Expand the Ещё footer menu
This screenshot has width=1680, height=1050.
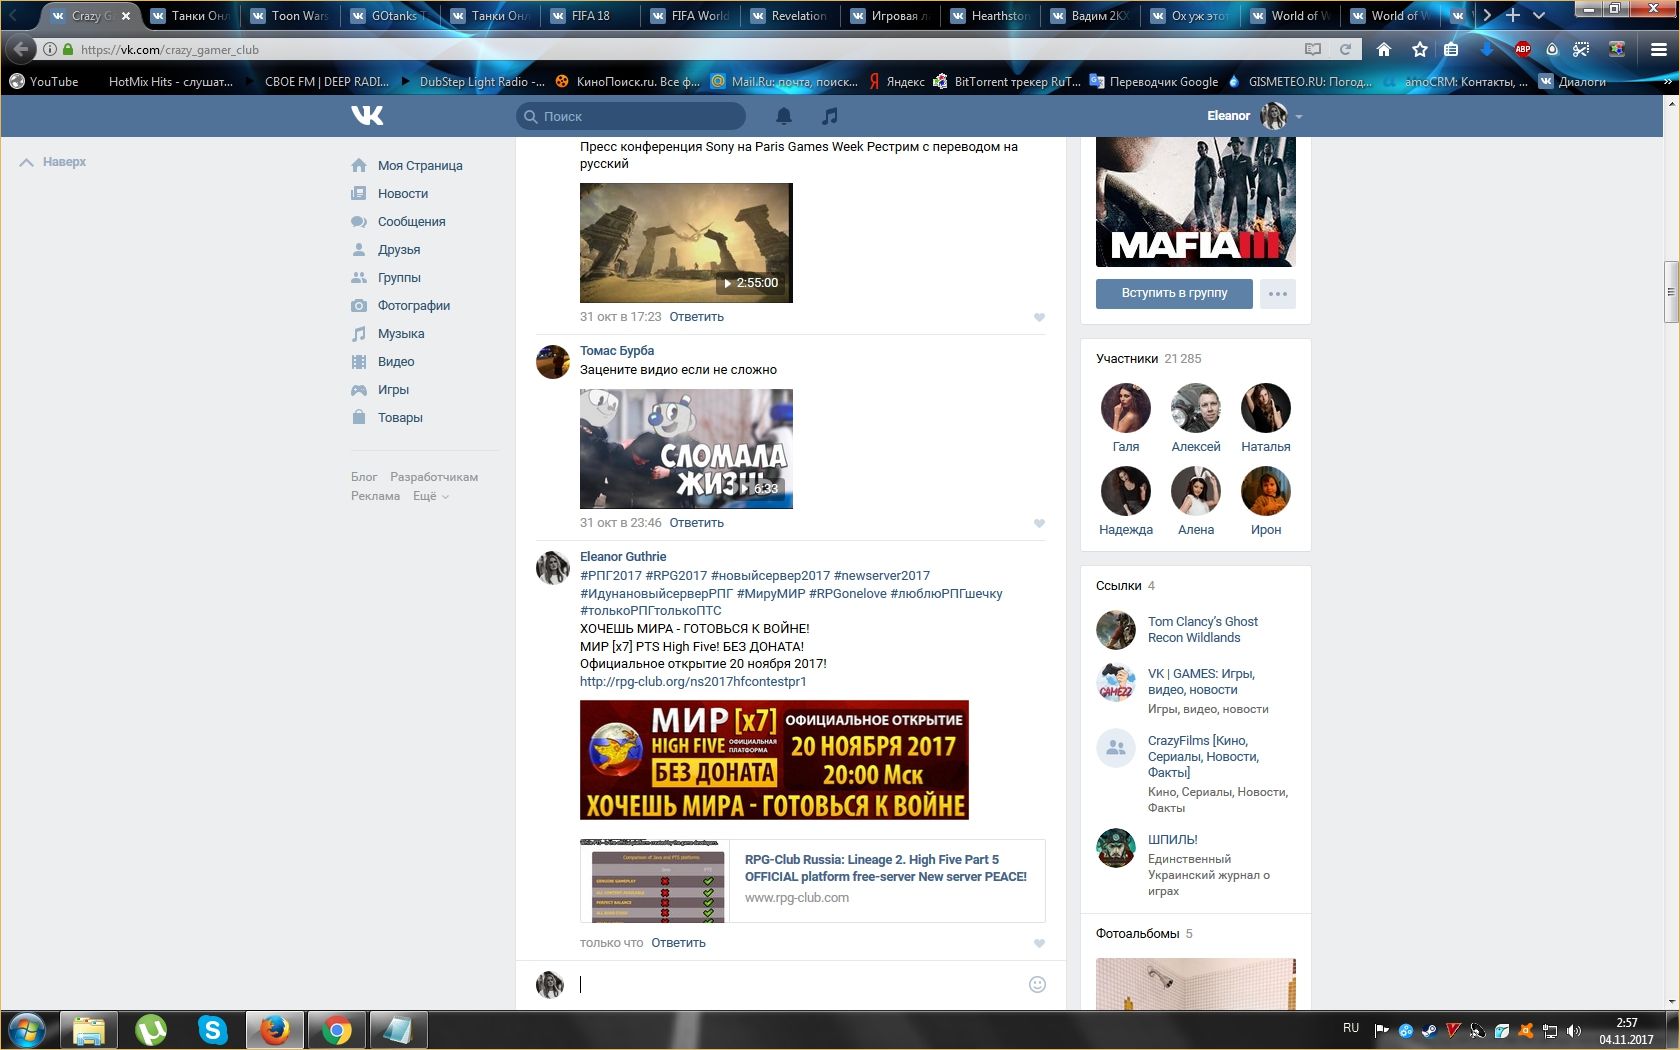pyautogui.click(x=430, y=496)
